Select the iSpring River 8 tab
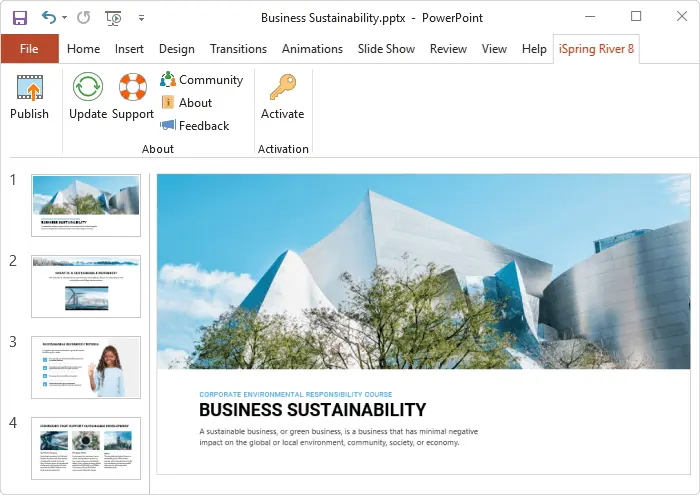The image size is (700, 495). pos(596,49)
